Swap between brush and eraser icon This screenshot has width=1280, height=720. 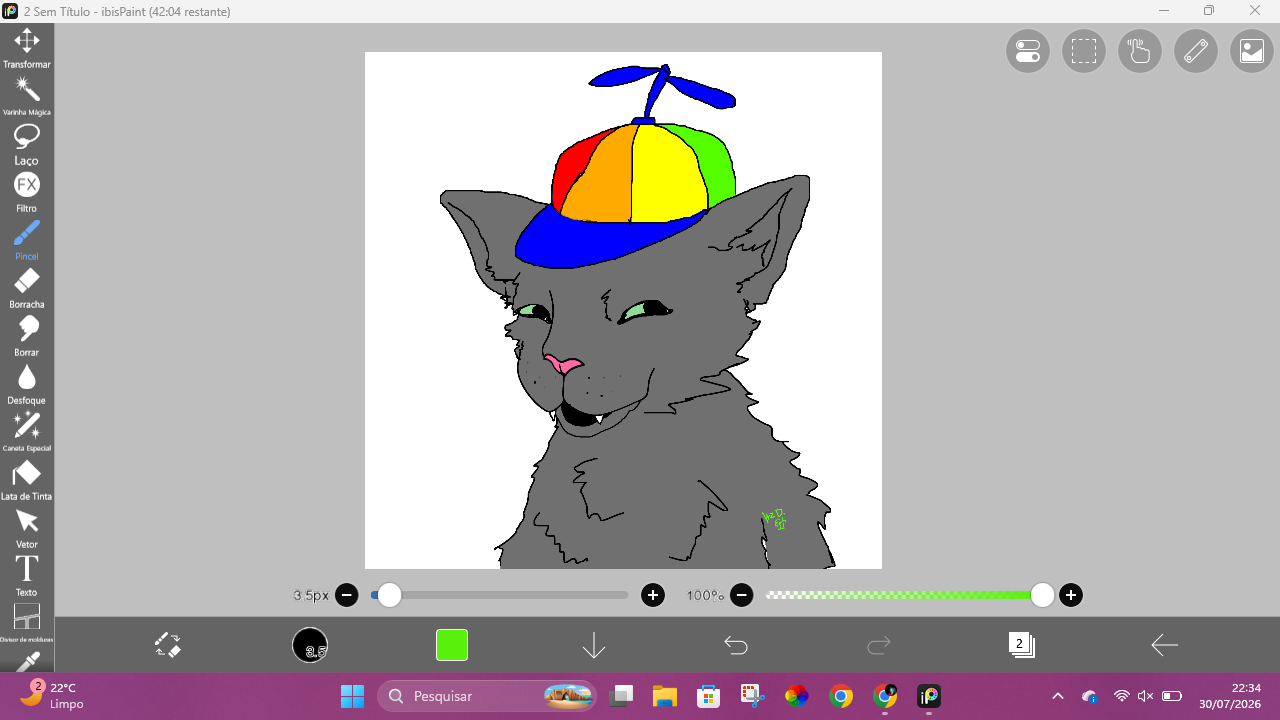167,645
